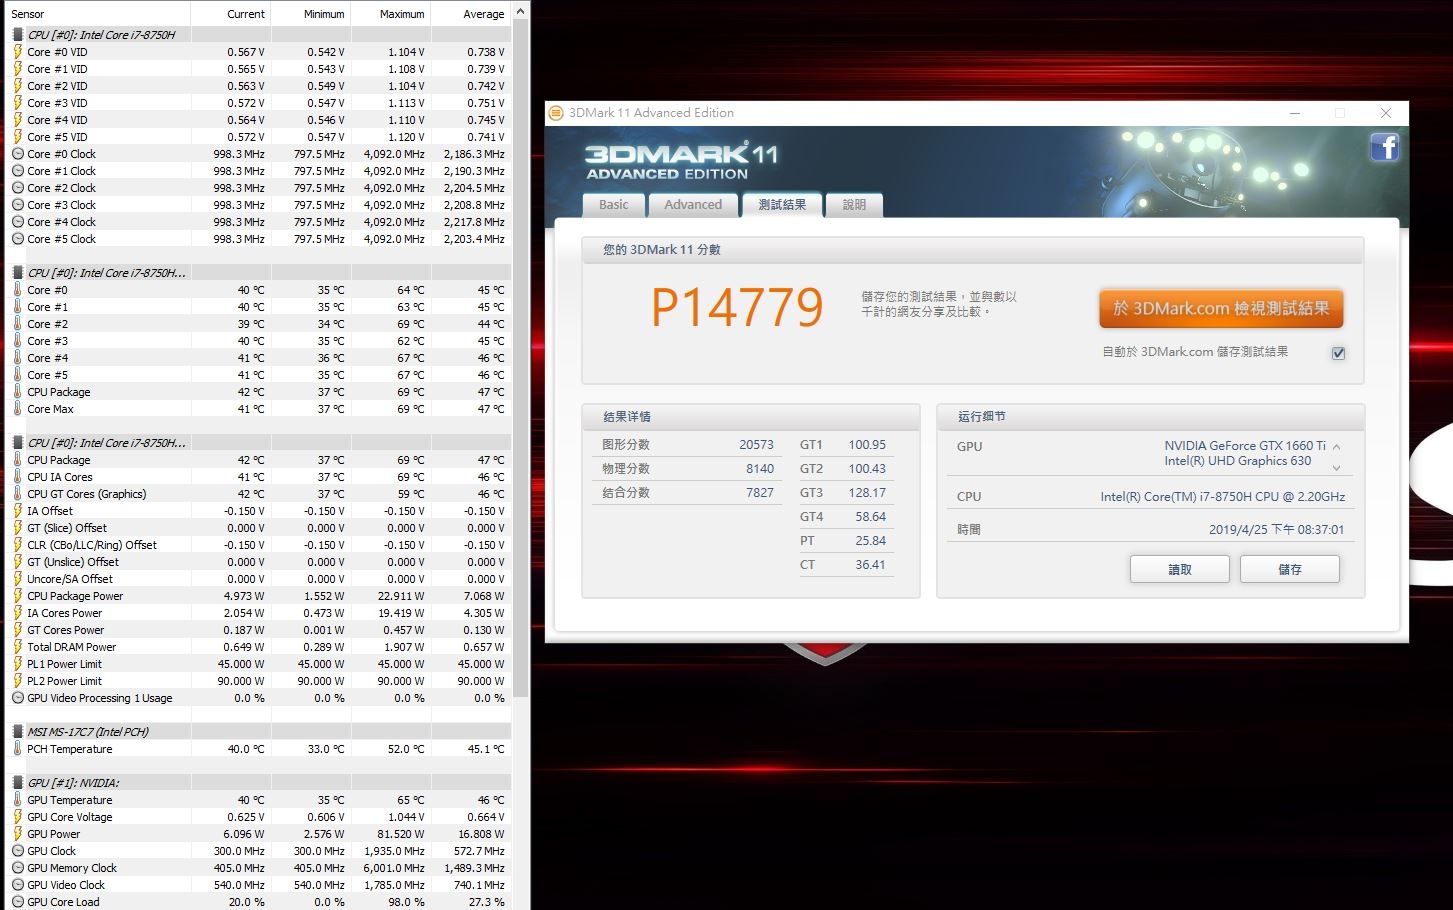The height and width of the screenshot is (910, 1453).
Task: Select the Uncore/SA Offset bolt icon
Action: [x=18, y=579]
